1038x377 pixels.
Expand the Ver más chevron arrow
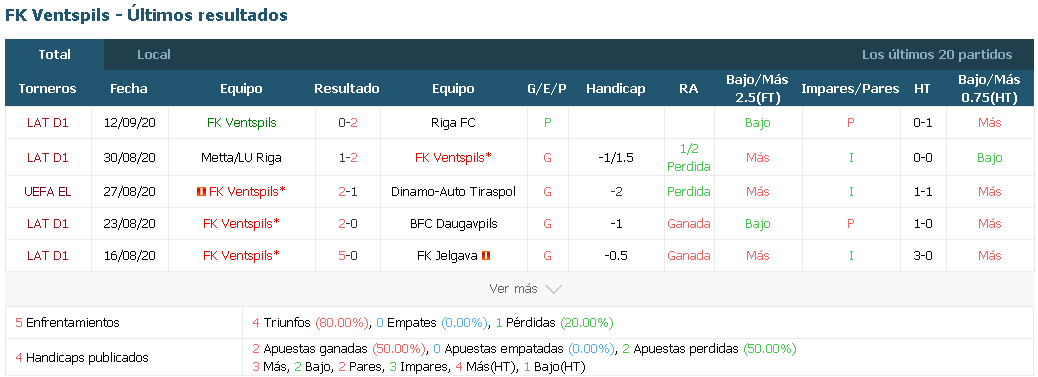553,289
